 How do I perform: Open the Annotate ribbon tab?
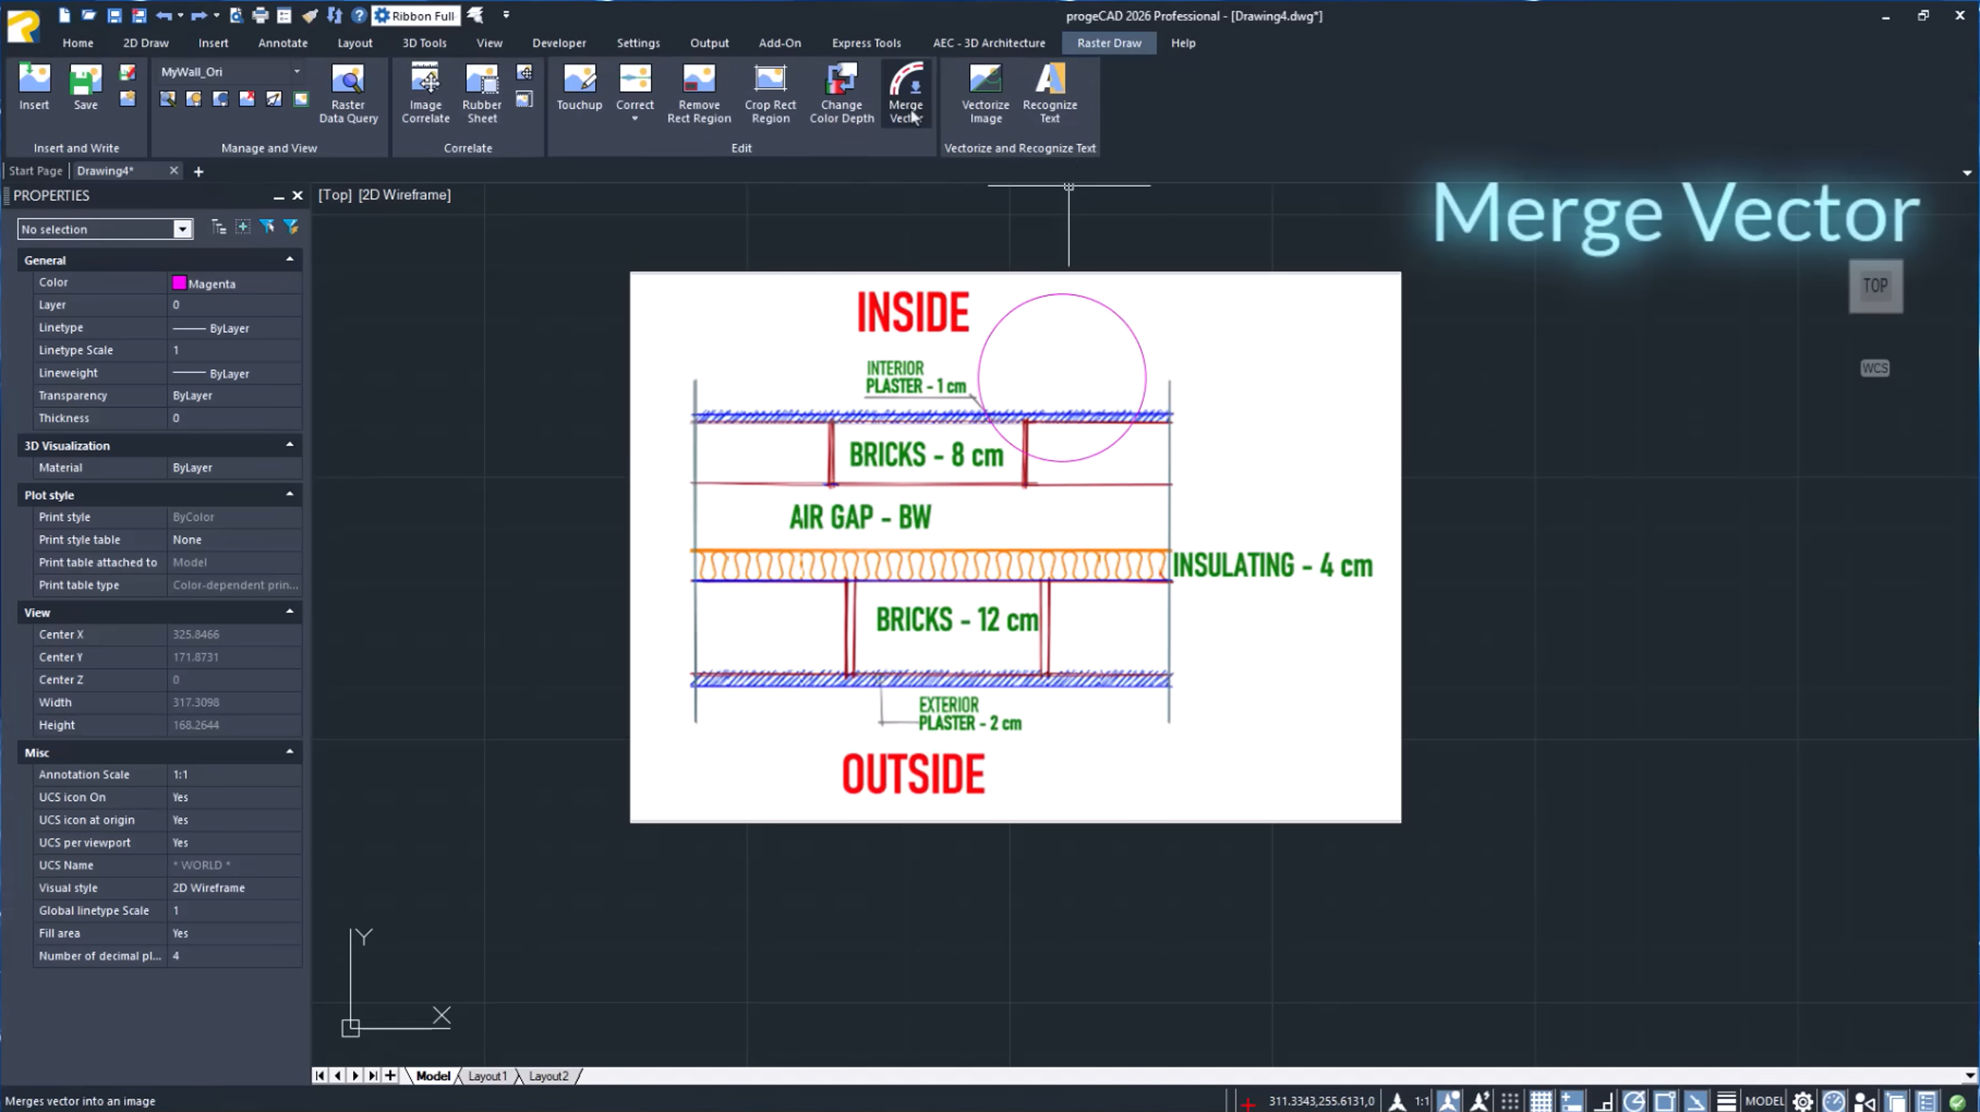point(283,43)
